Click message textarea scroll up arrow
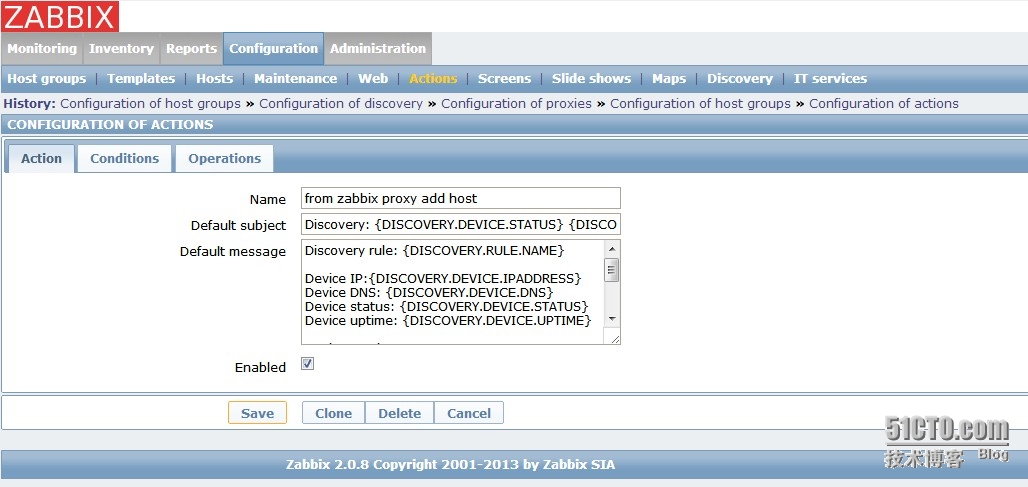1028x487 pixels. click(x=612, y=248)
